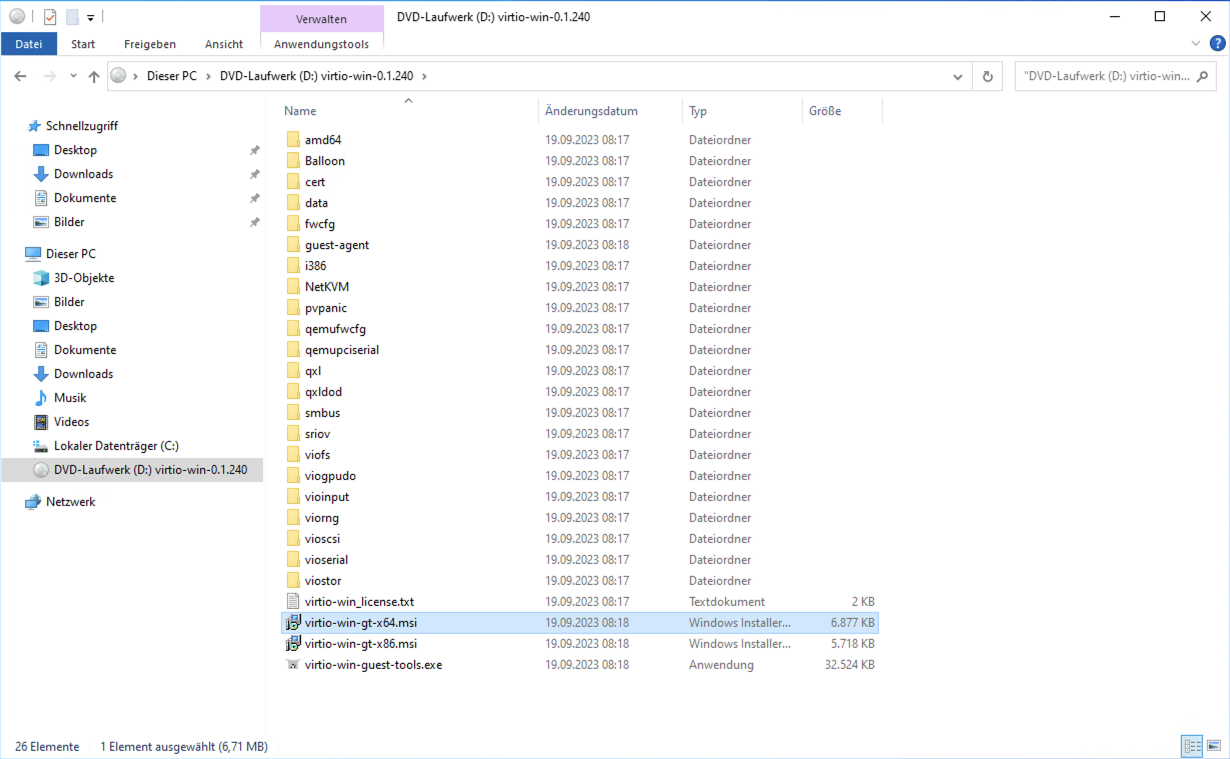
Task: Open Videos in navigation pane
Action: pos(71,422)
